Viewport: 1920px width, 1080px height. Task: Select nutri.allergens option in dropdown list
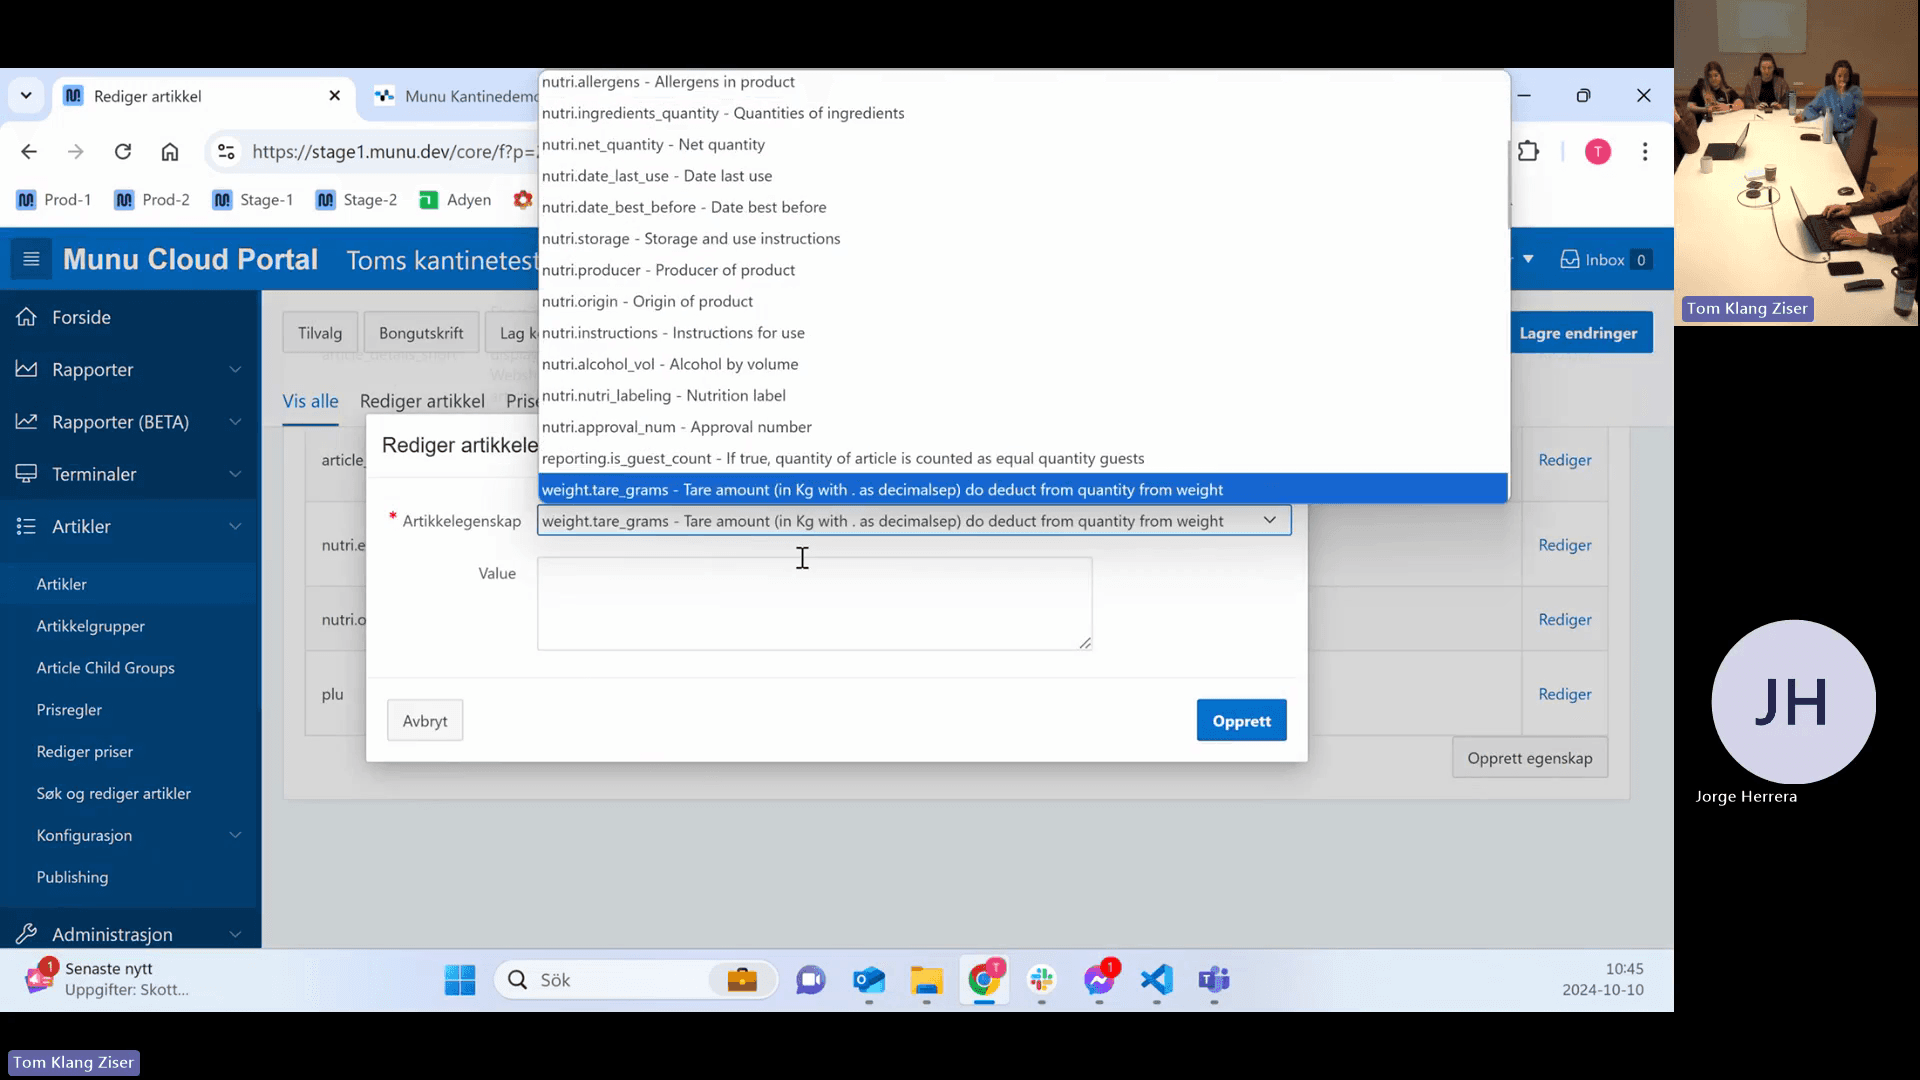point(1023,82)
